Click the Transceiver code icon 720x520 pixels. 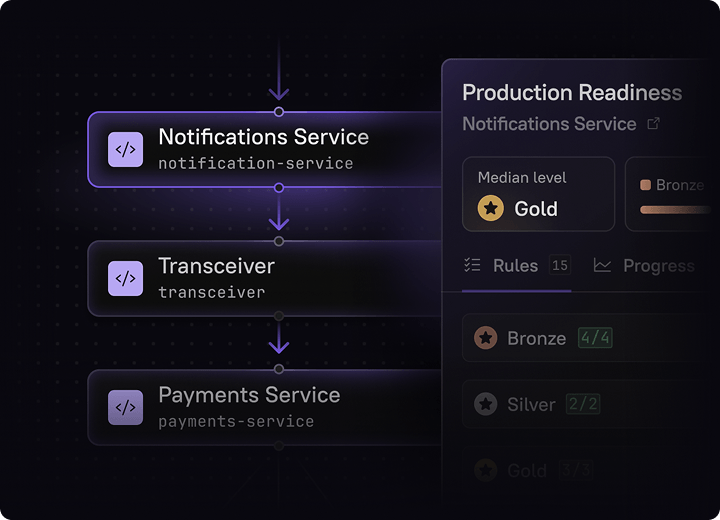point(125,278)
